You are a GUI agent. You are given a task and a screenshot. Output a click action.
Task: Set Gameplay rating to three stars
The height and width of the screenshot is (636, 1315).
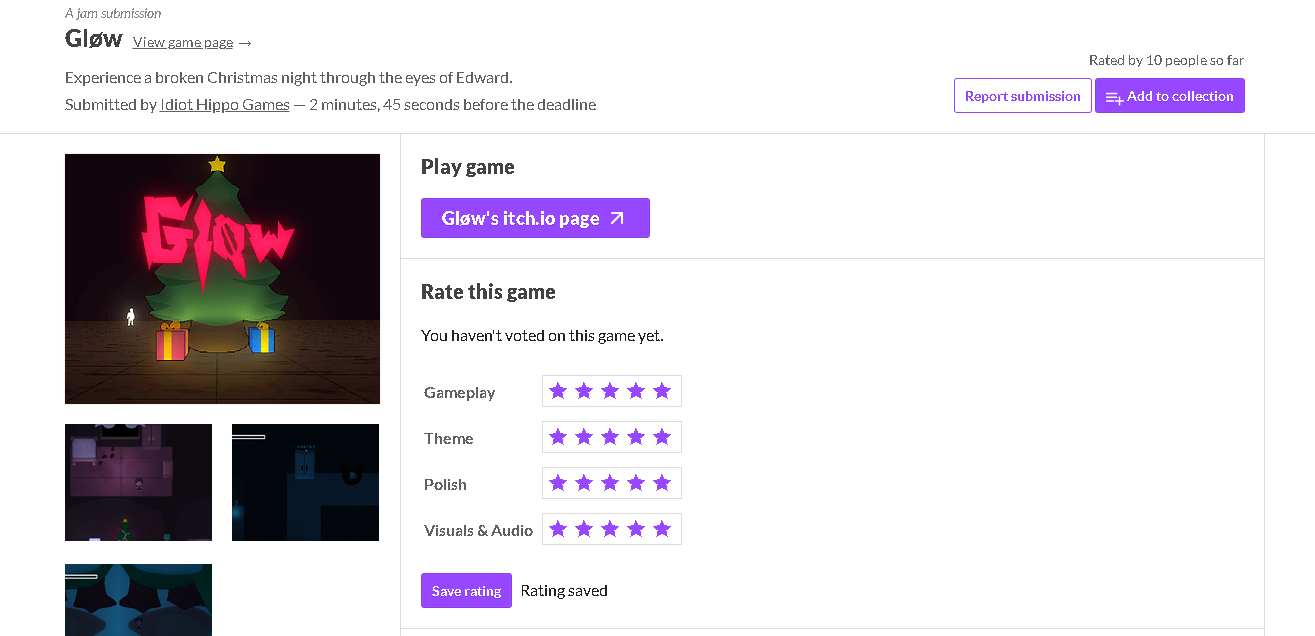point(610,391)
